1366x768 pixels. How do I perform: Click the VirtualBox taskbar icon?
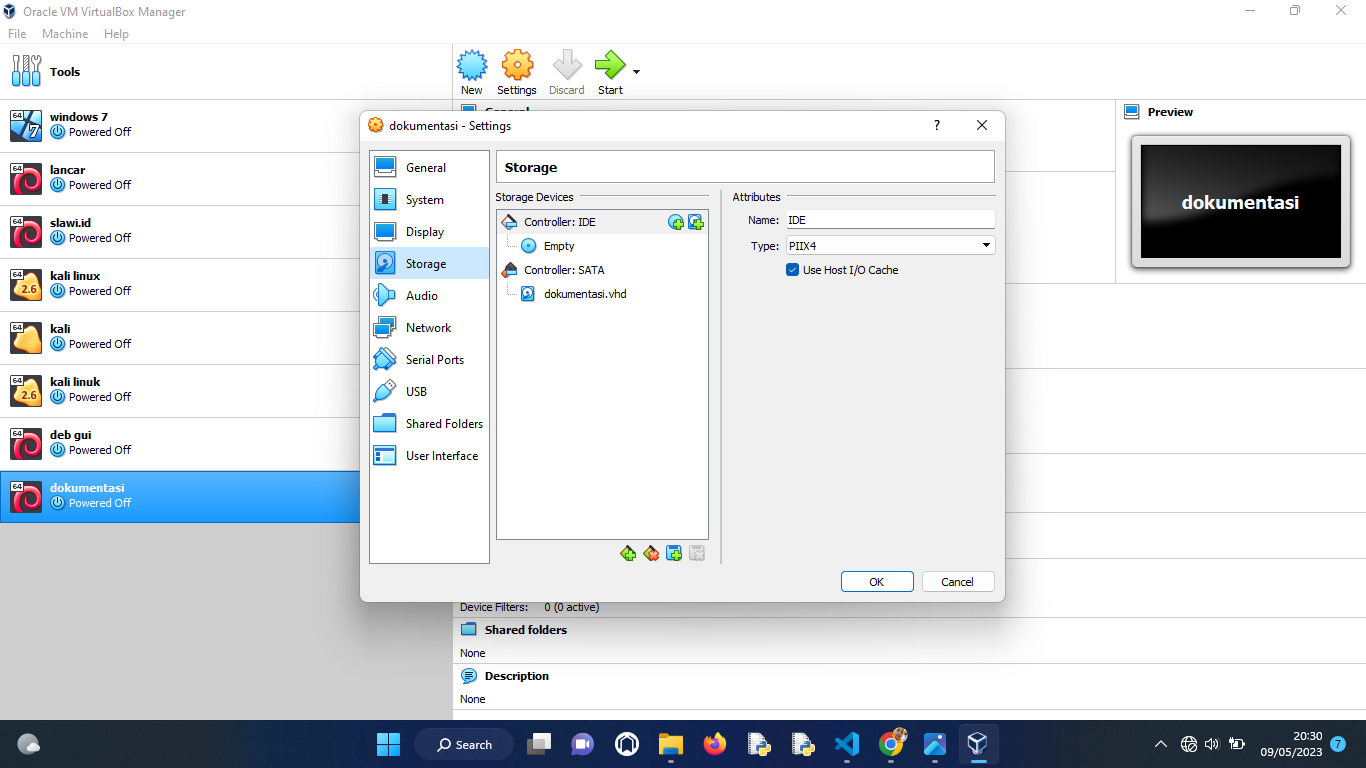coord(978,744)
